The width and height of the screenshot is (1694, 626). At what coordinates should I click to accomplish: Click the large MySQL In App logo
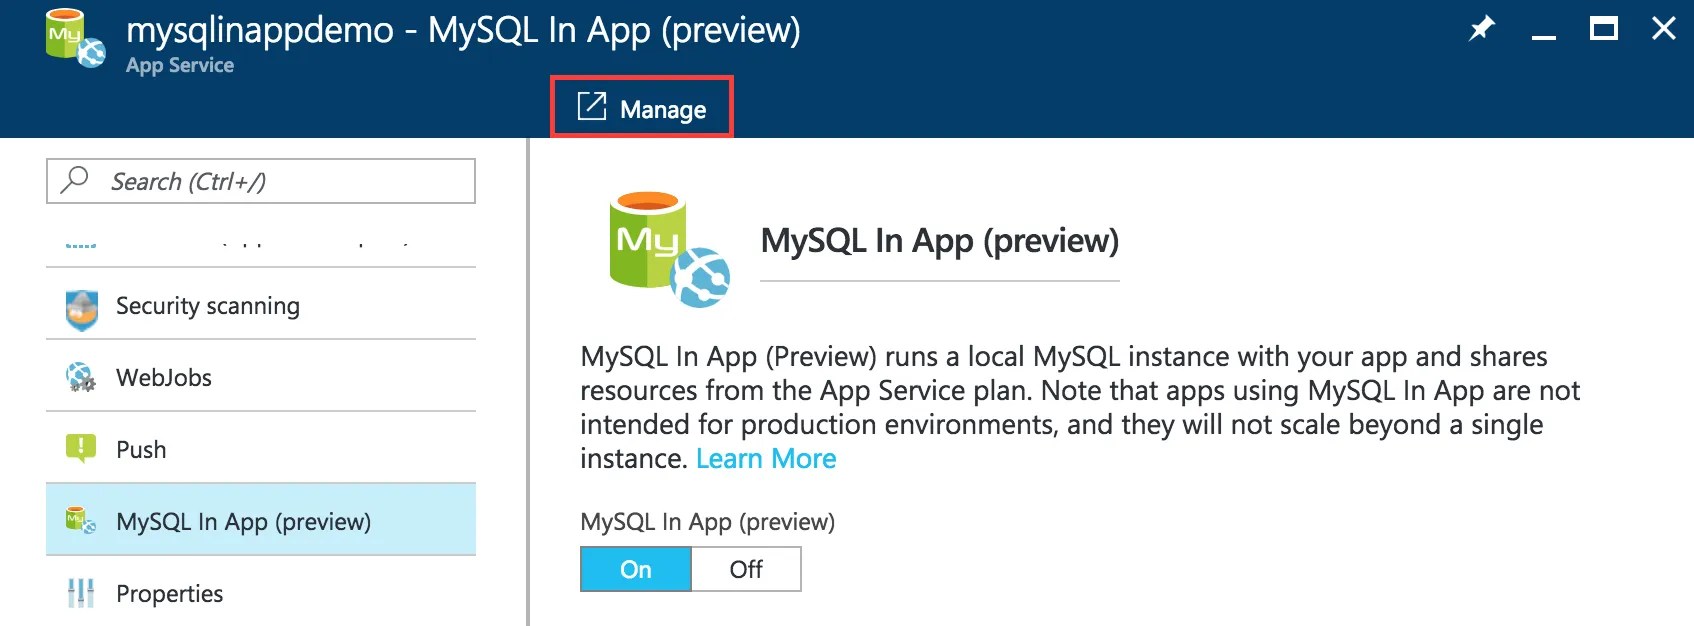pos(669,250)
